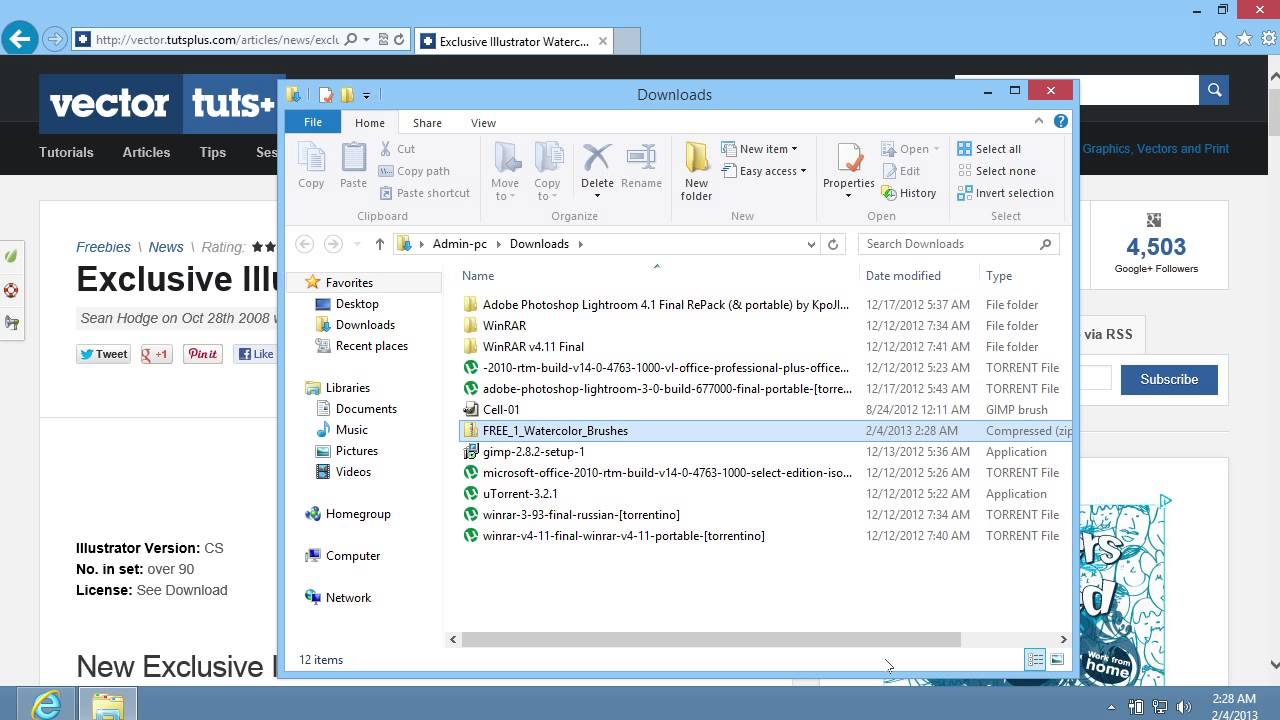1280x720 pixels.
Task: Show hidden tray icons arrow
Action: click(1111, 708)
